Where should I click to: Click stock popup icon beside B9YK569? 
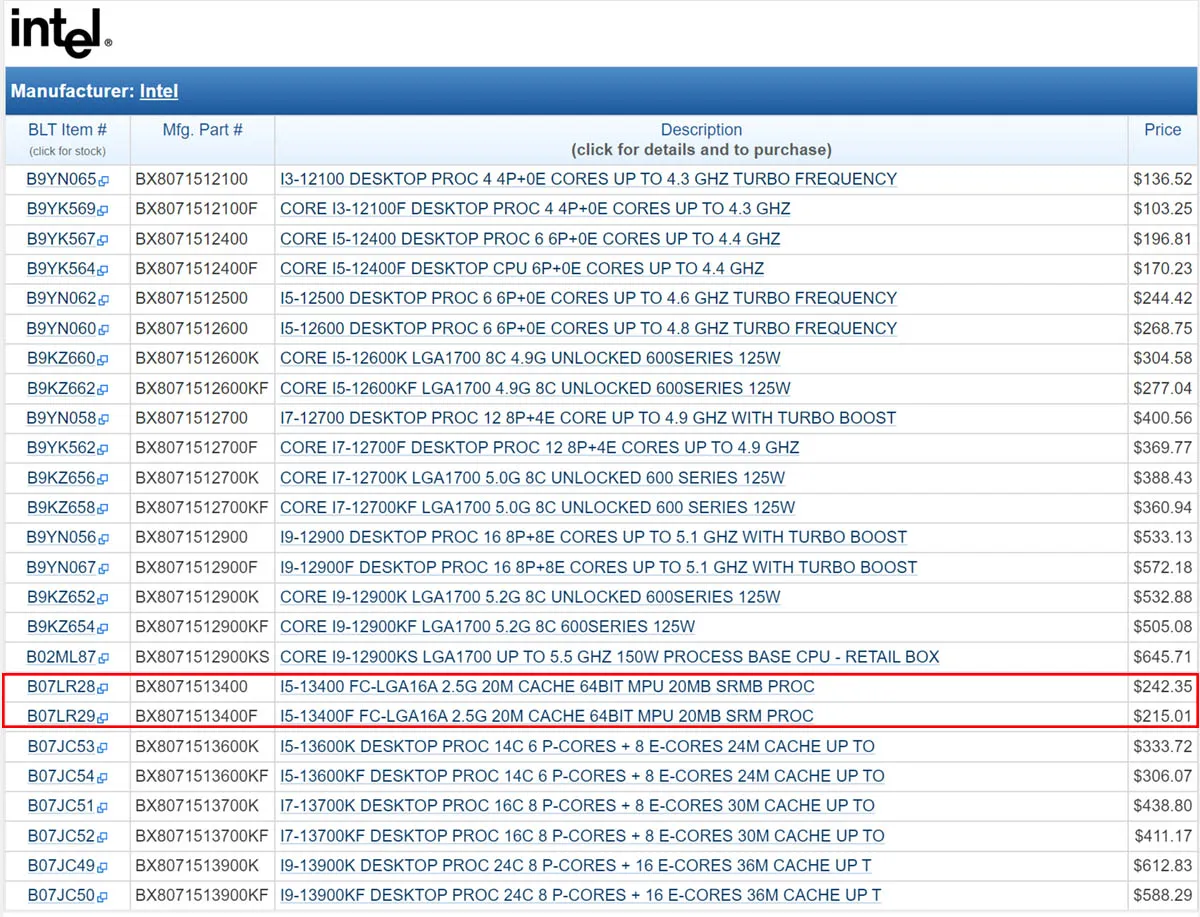103,211
